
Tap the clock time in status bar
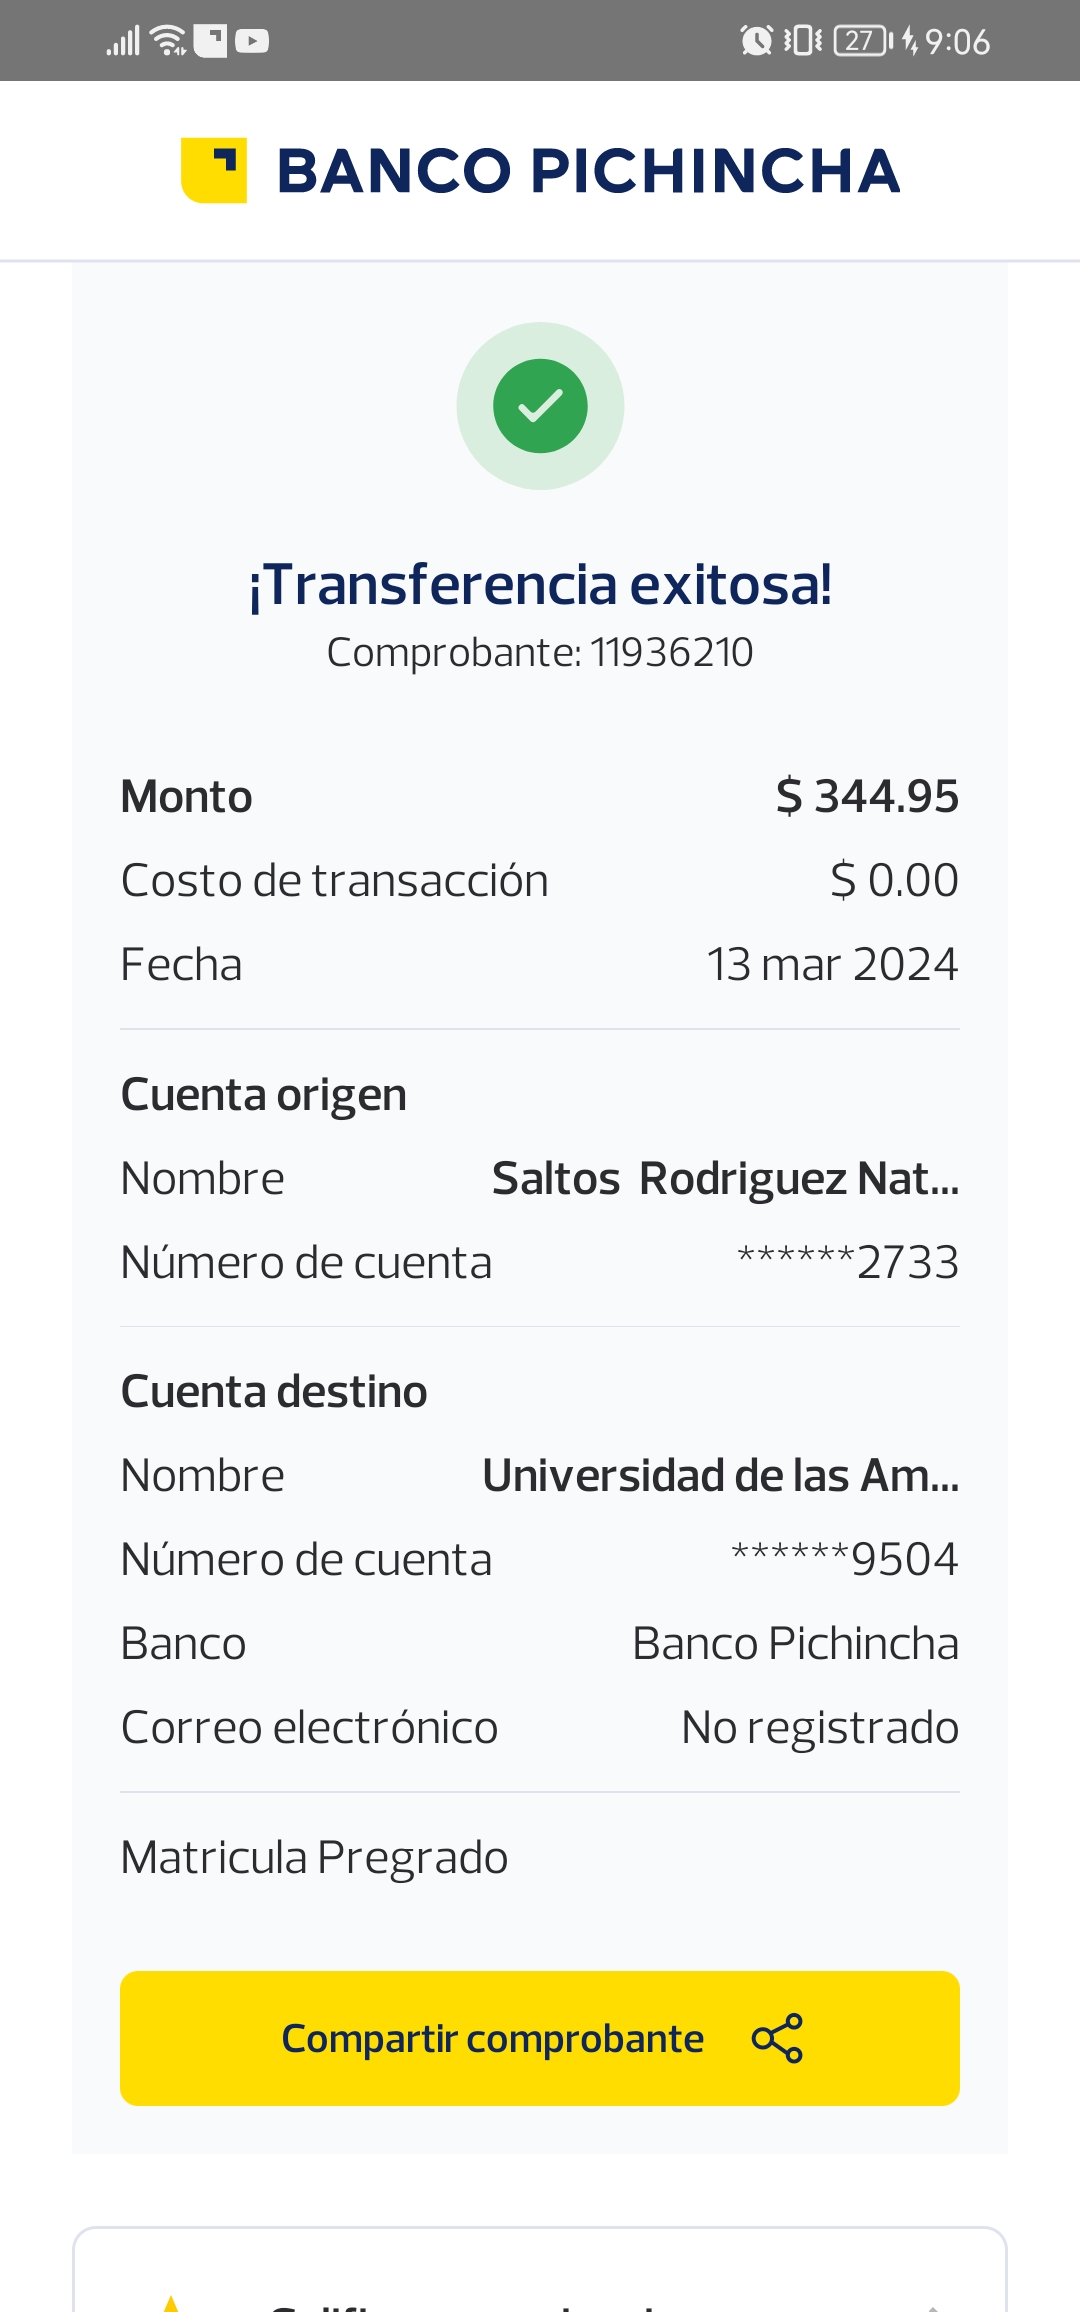coord(957,42)
